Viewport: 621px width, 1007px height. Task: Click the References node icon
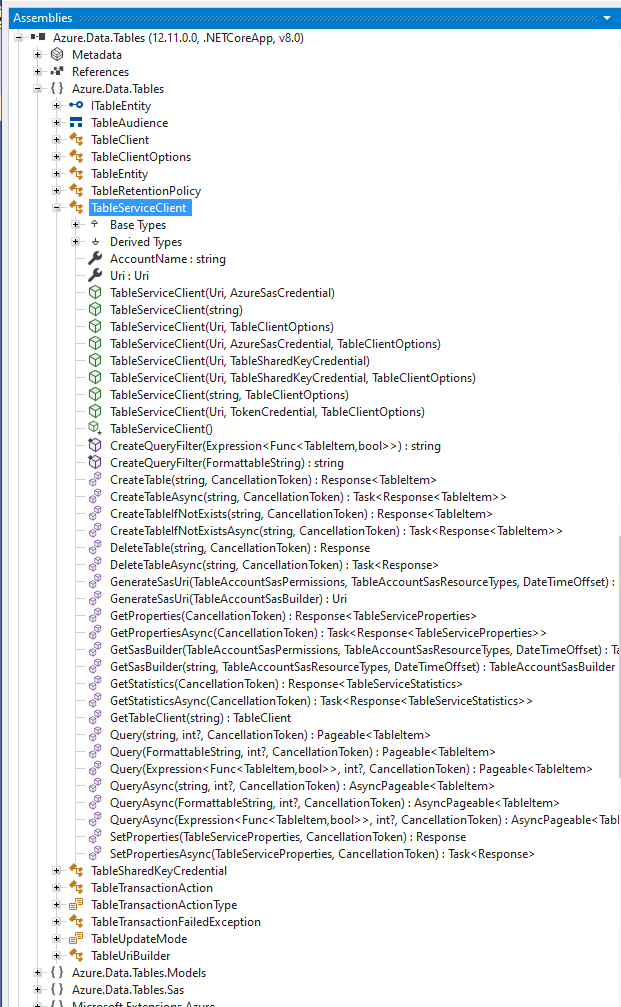[x=57, y=72]
